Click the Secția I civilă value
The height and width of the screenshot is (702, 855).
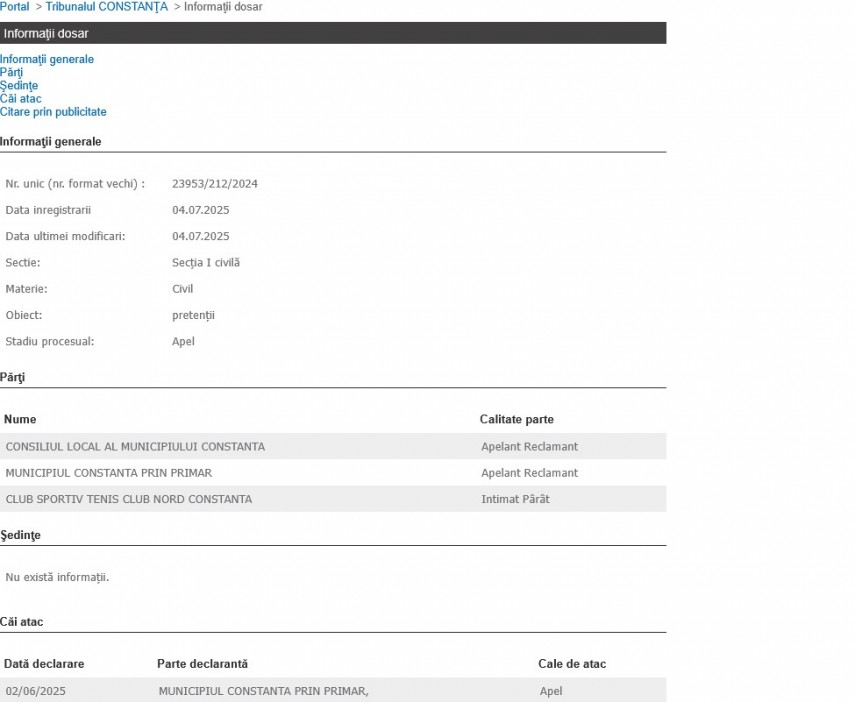(206, 262)
